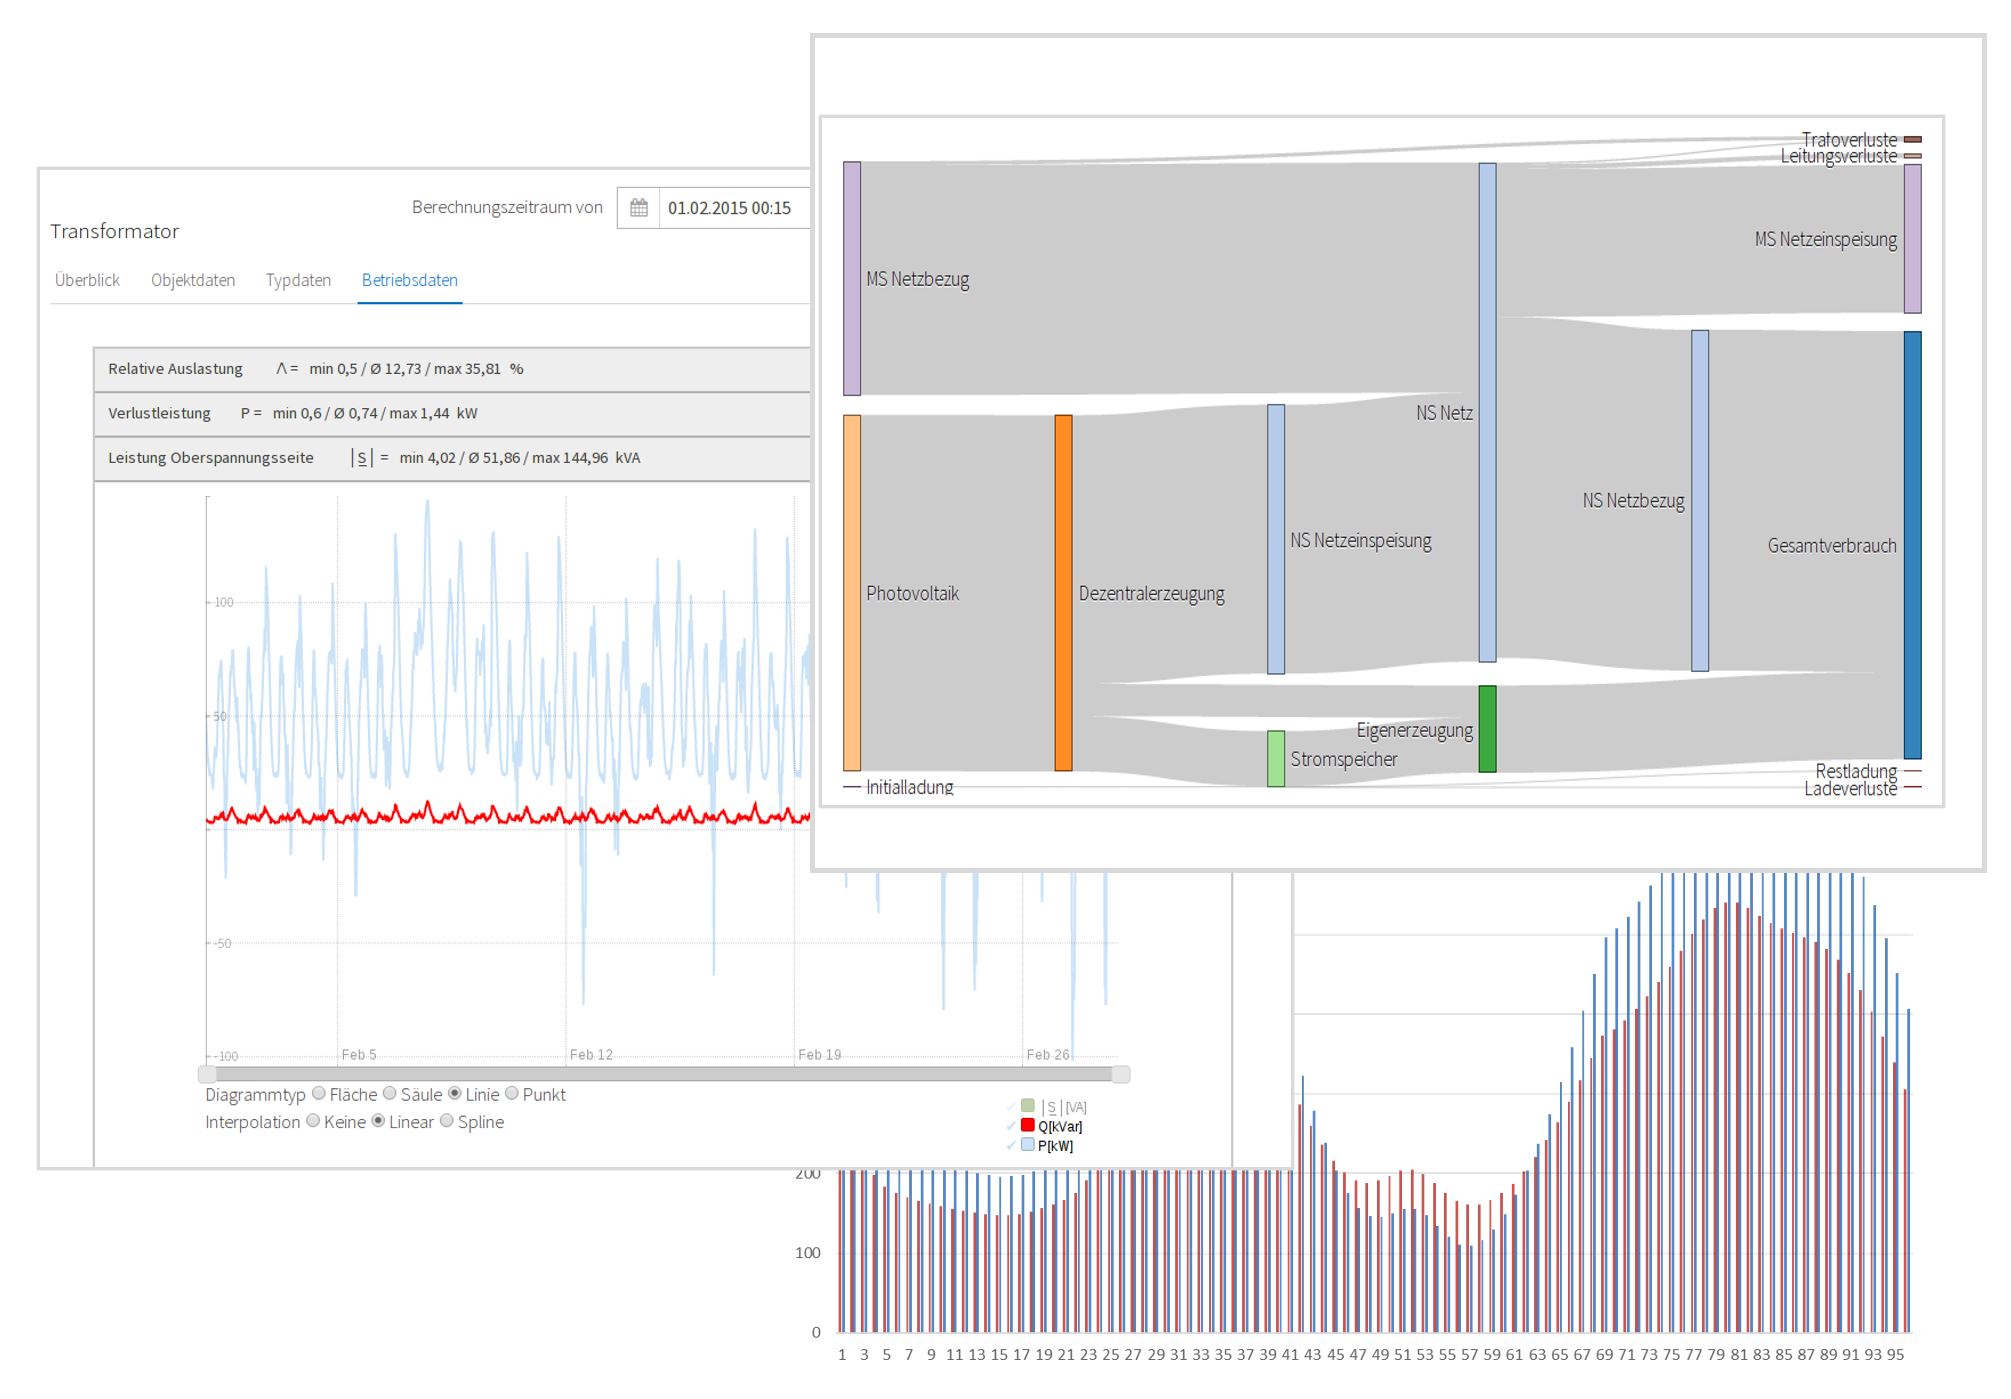
Task: Set interpolation to Keine
Action: coord(313,1121)
